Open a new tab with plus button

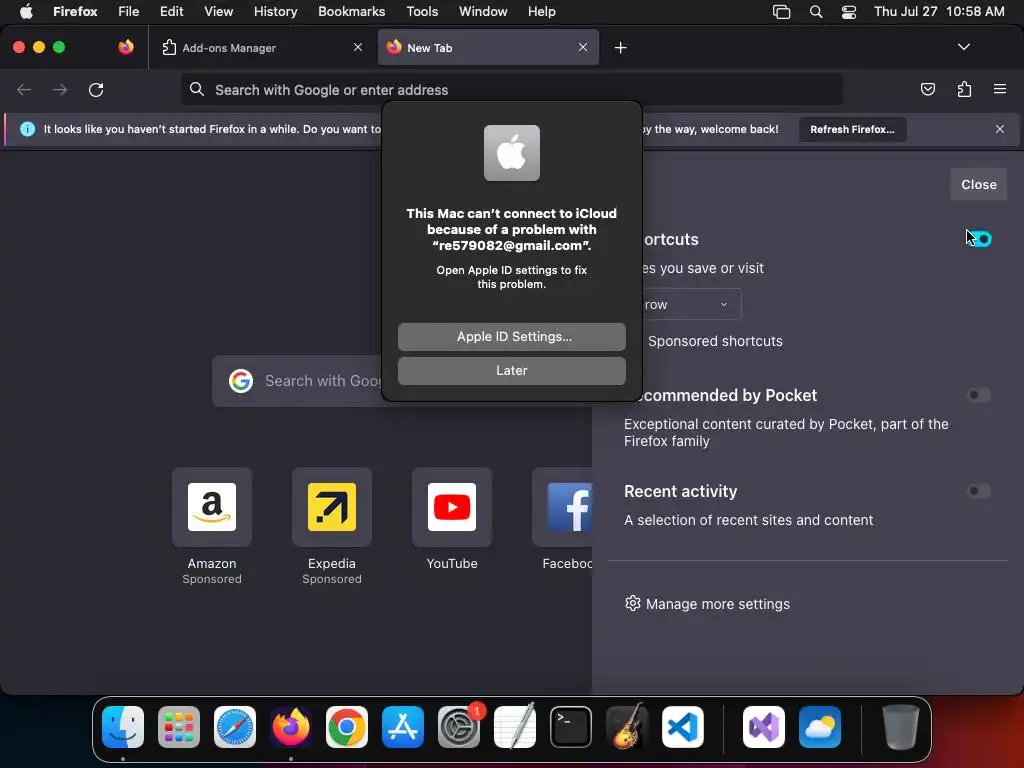coord(620,48)
